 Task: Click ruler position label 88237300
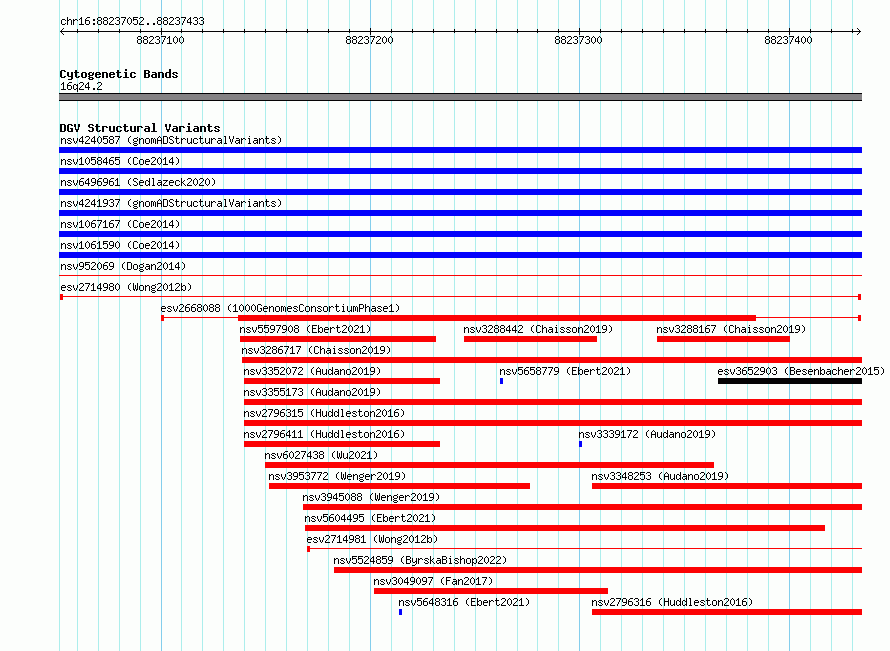[x=578, y=40]
